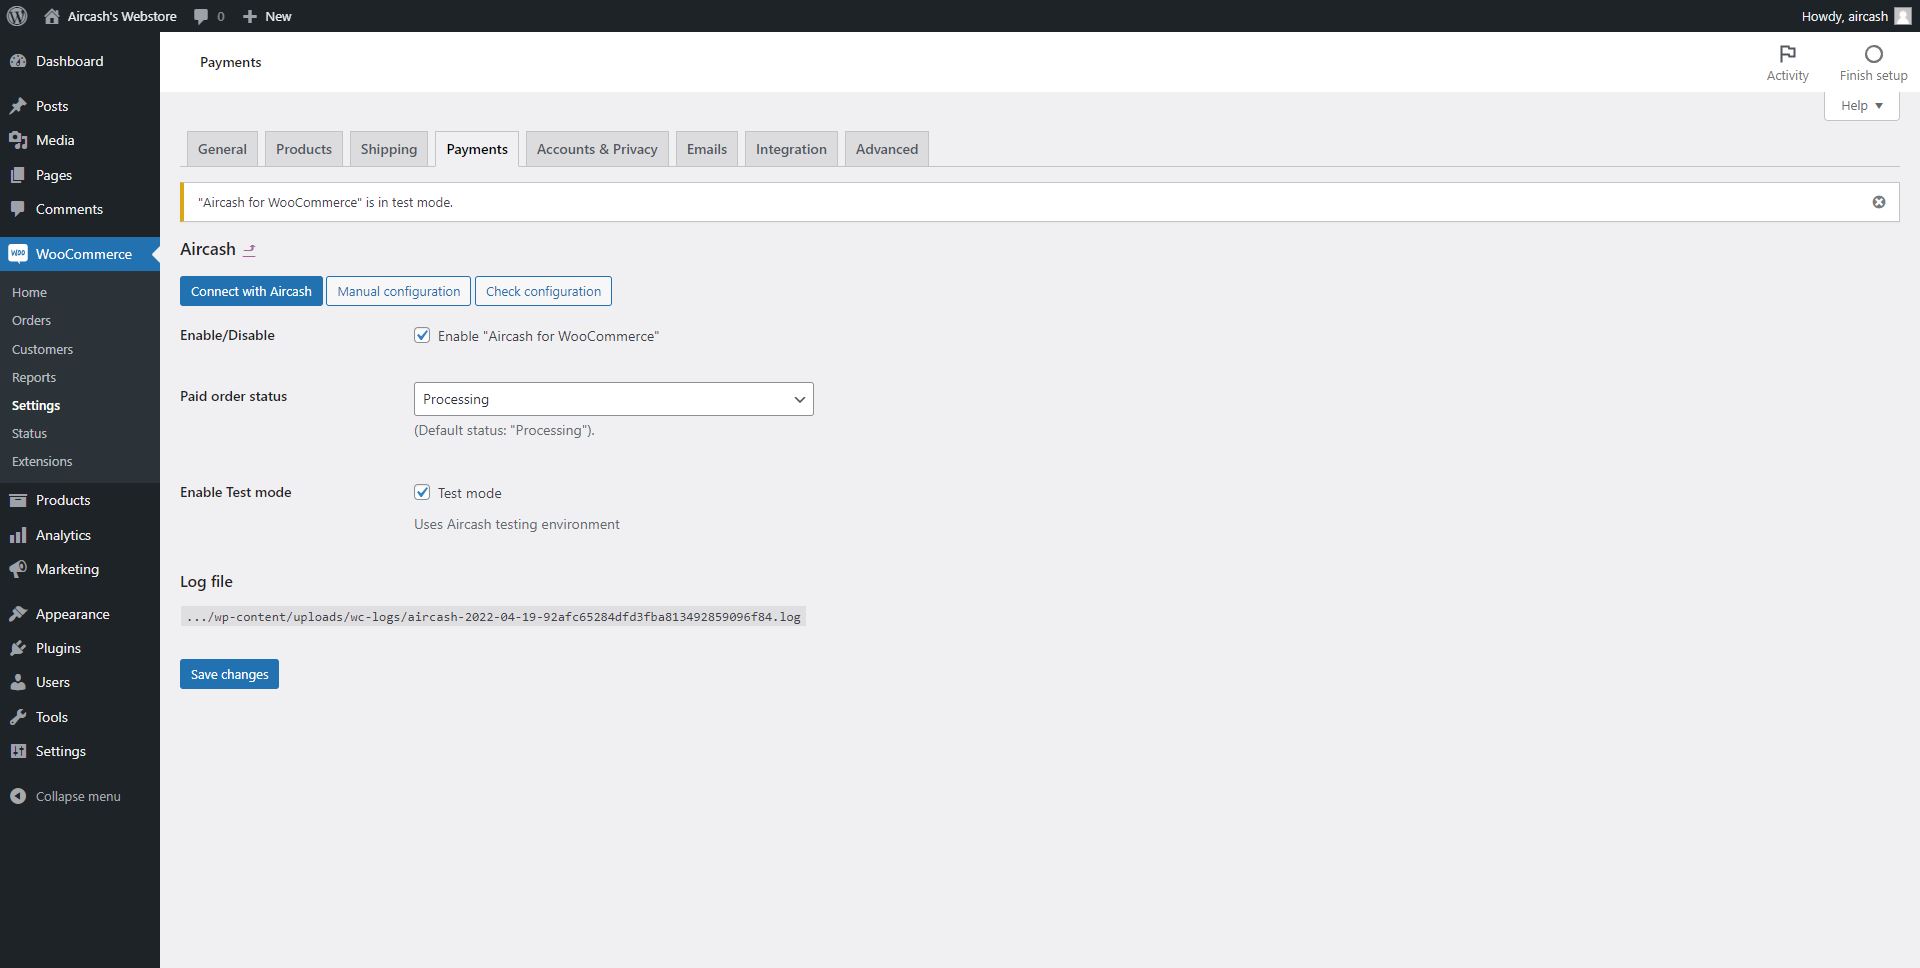Open WooCommerce Home submenu link

[29, 292]
